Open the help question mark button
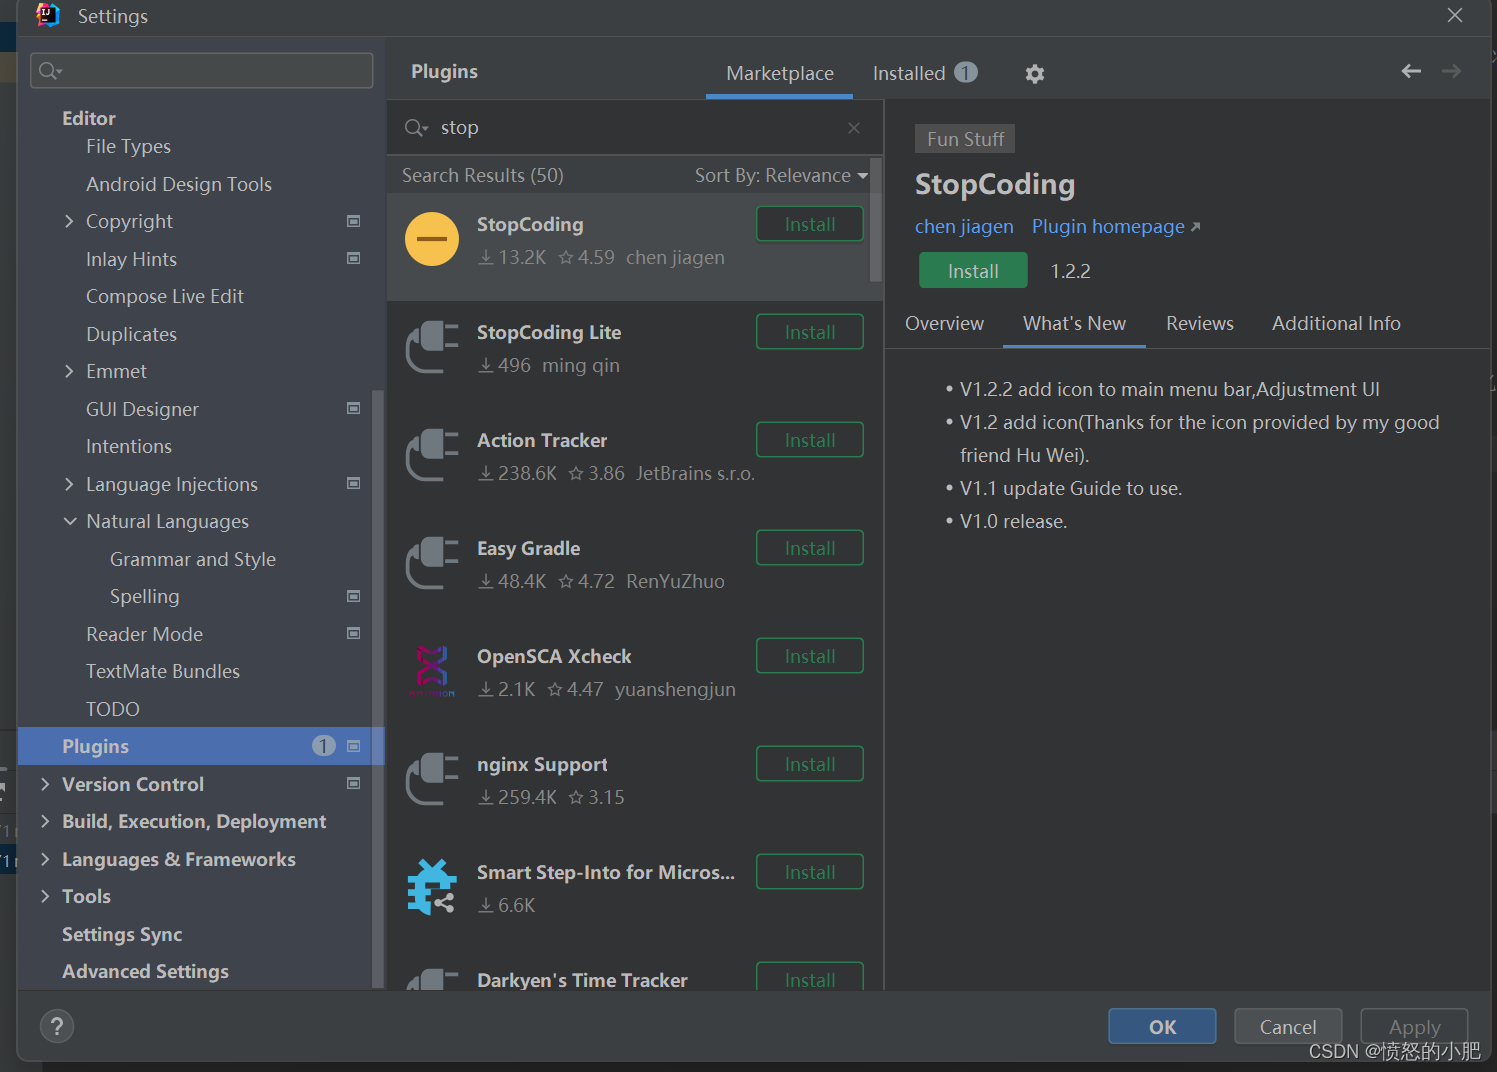 [57, 1026]
